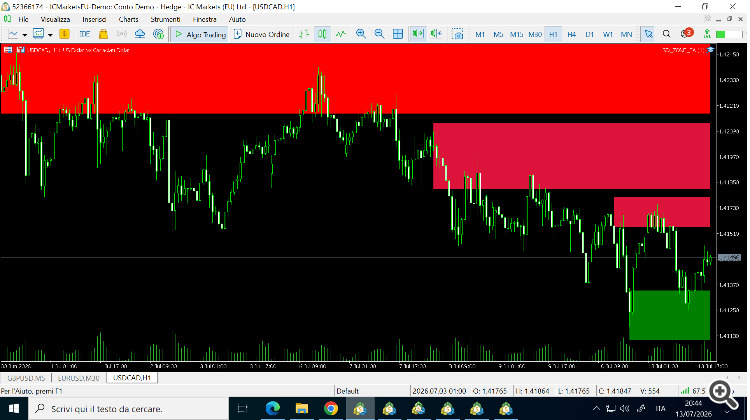Click the gold dollar Market Watch icon

(64, 34)
